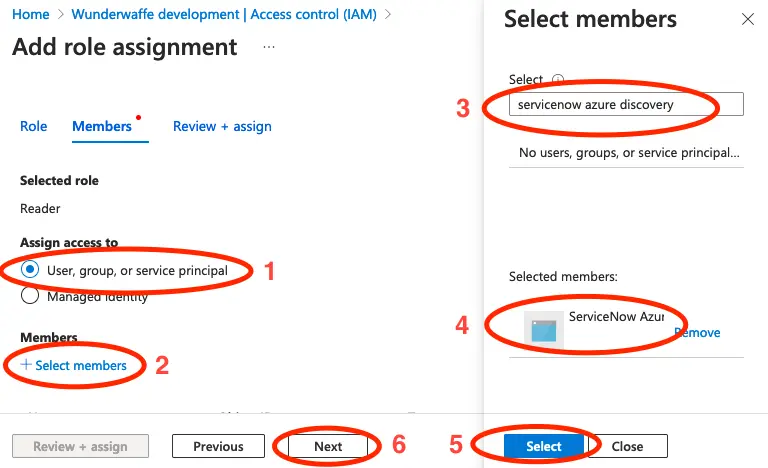The height and width of the screenshot is (468, 768).
Task: Close the Select members panel with X
Action: (x=747, y=19)
